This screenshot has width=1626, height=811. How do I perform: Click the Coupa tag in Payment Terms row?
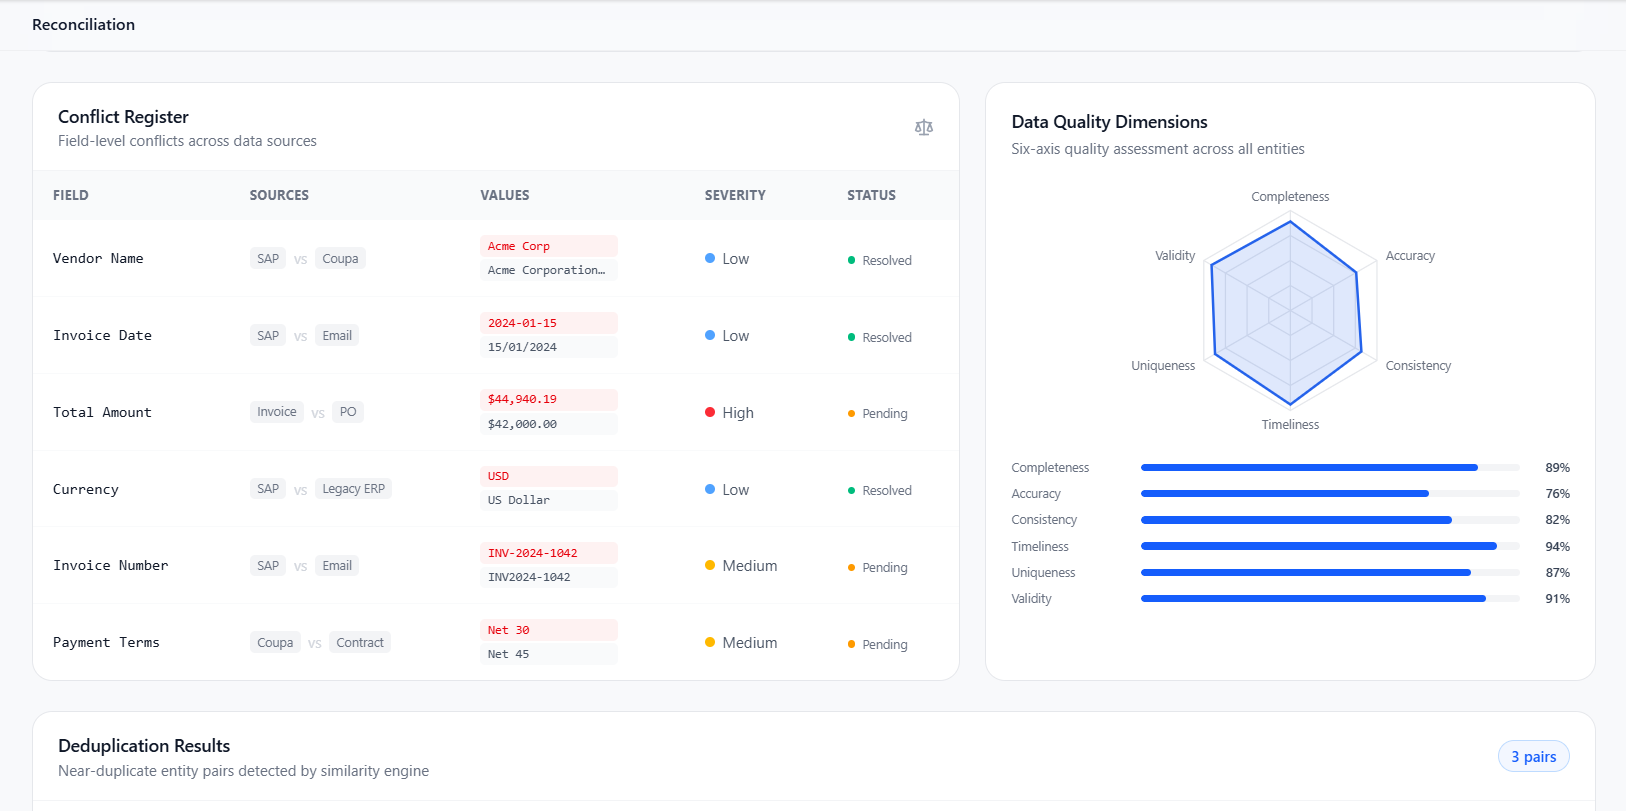(x=275, y=642)
